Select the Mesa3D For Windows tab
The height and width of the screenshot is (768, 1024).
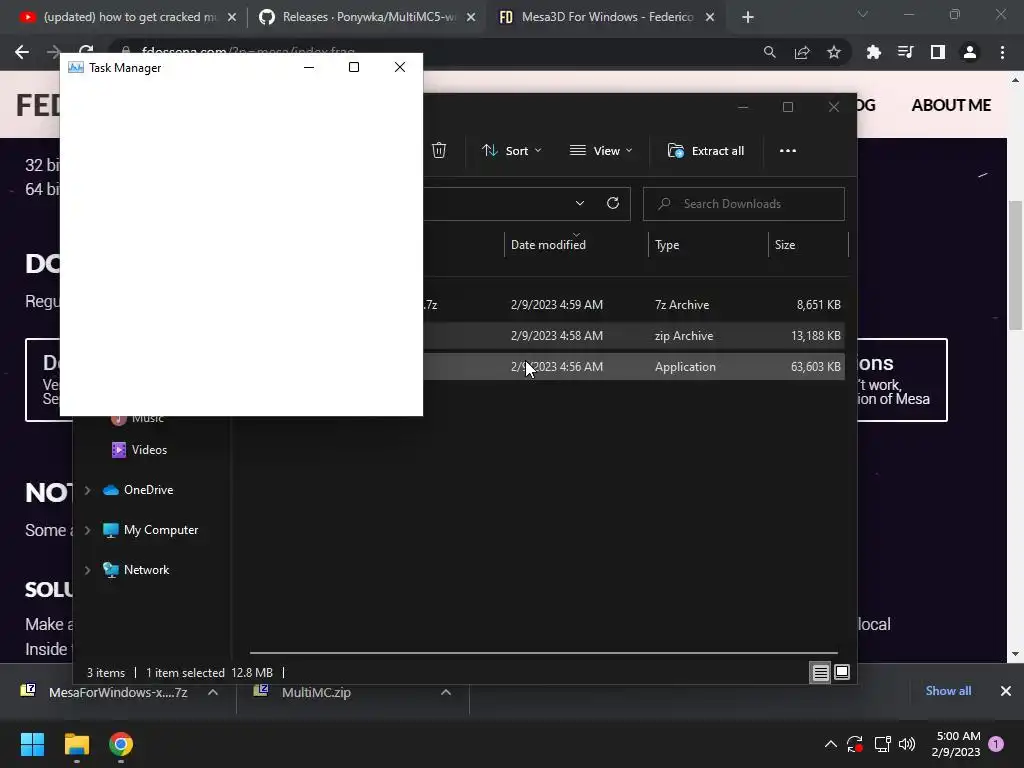pyautogui.click(x=607, y=17)
